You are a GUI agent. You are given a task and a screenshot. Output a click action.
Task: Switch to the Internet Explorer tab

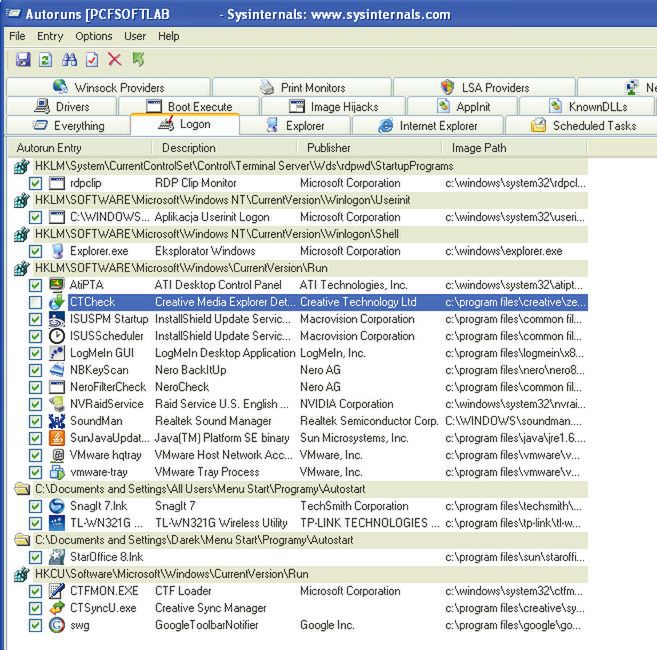(x=428, y=126)
